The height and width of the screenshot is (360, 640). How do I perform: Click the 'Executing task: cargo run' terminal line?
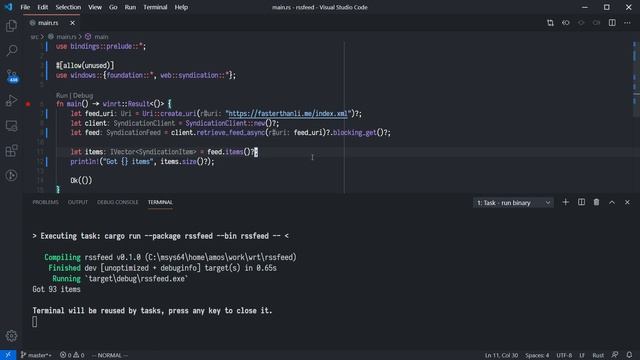(160, 236)
